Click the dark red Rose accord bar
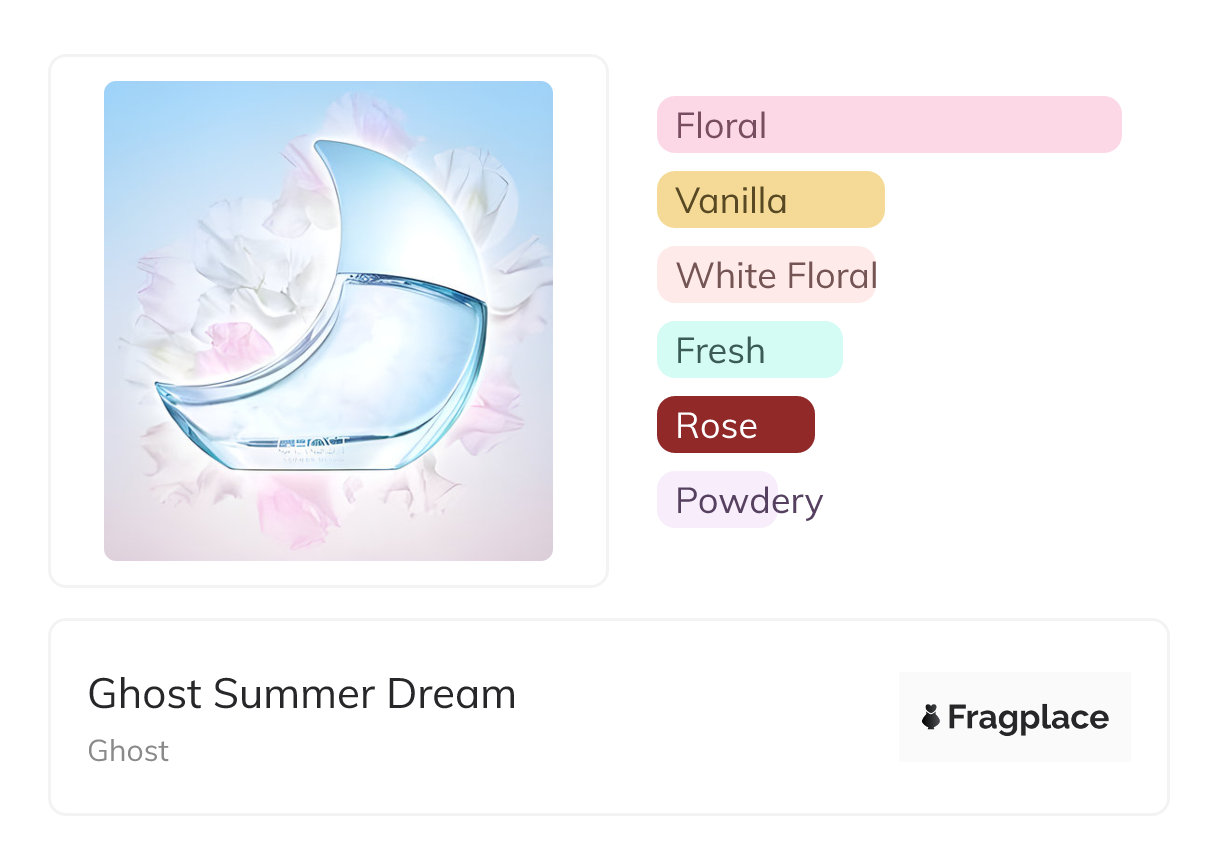 (x=735, y=425)
